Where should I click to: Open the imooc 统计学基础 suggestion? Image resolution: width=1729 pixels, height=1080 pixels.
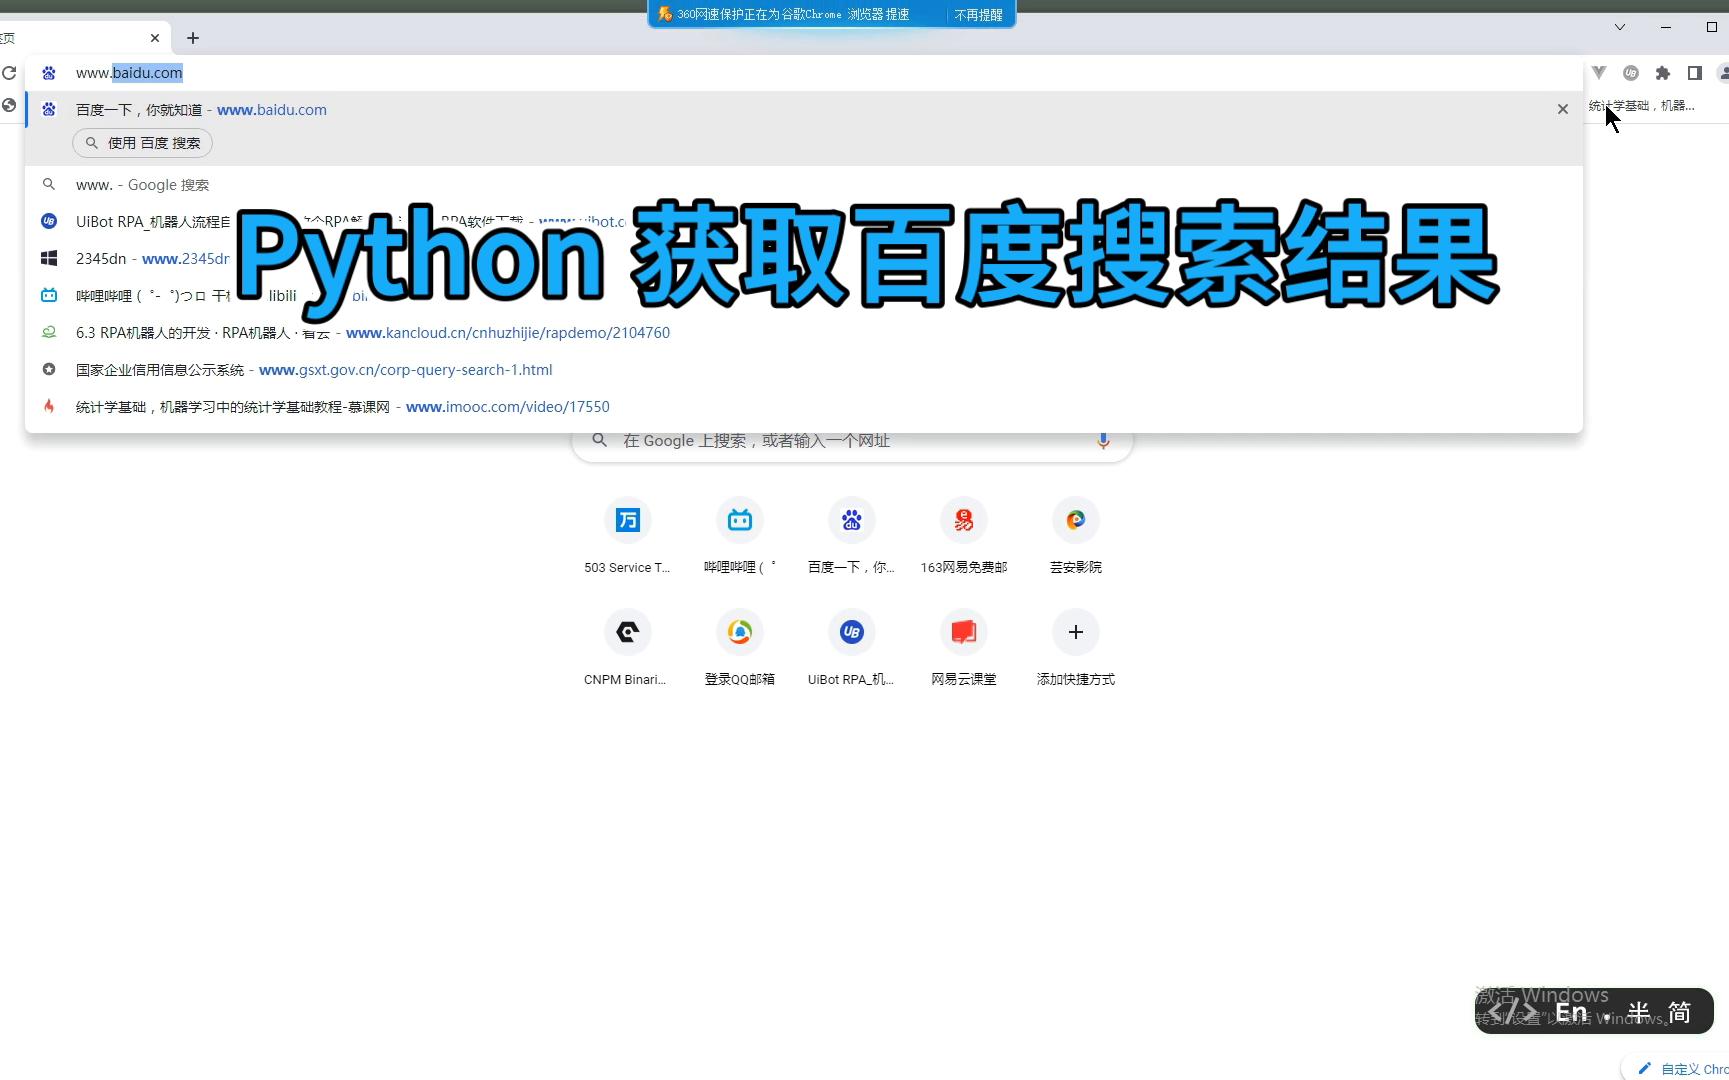coord(804,407)
